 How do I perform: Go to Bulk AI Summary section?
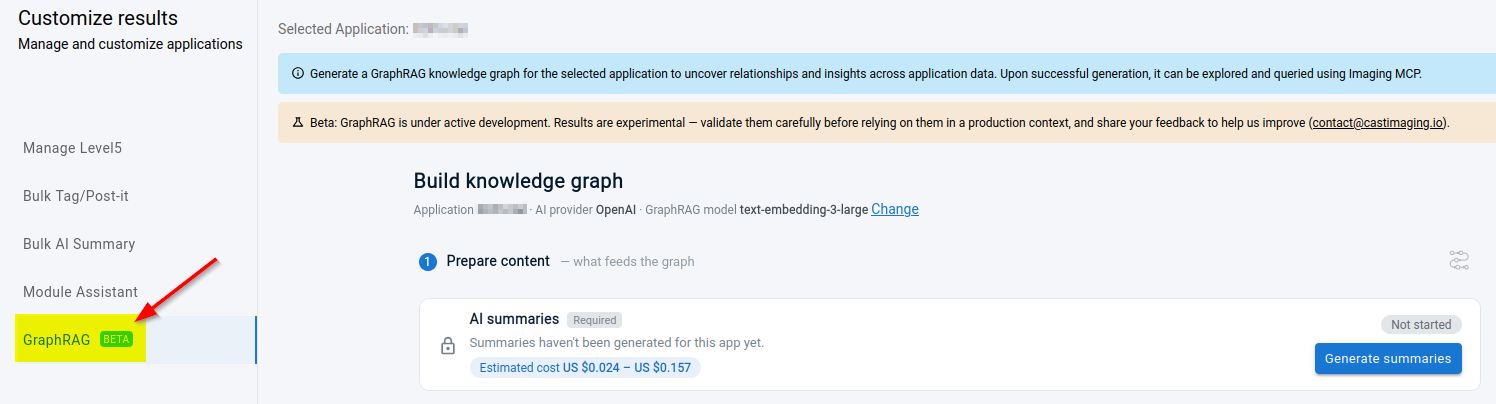coord(79,244)
